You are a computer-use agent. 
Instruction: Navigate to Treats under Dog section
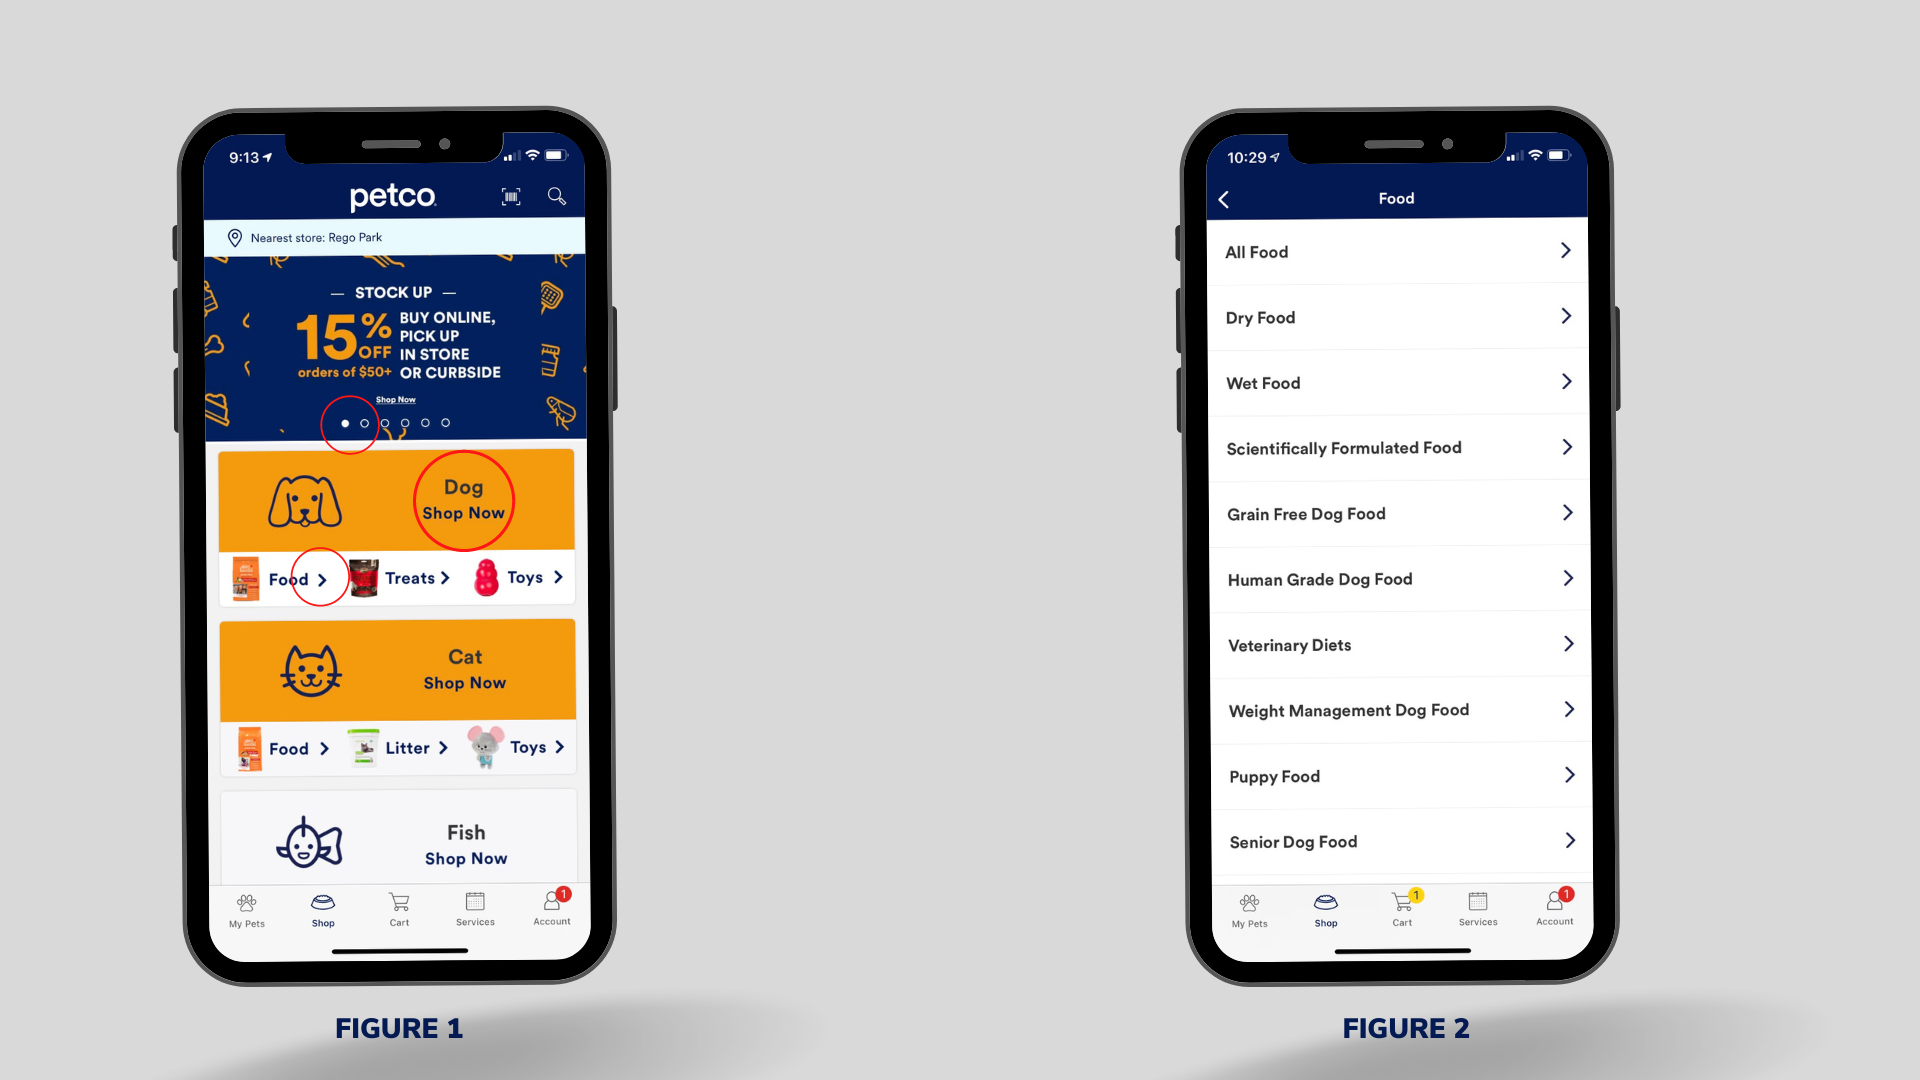click(x=410, y=578)
